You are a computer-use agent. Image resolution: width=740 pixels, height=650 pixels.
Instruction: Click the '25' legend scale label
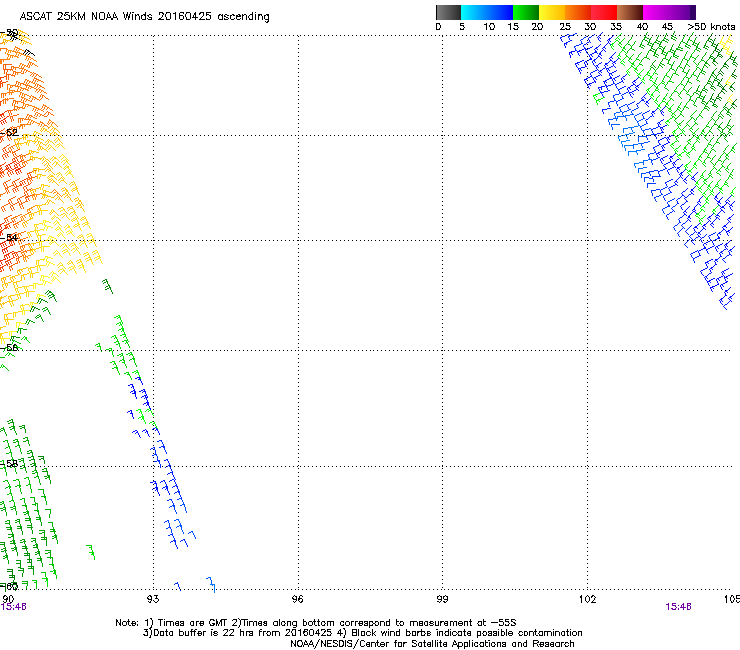pos(565,27)
